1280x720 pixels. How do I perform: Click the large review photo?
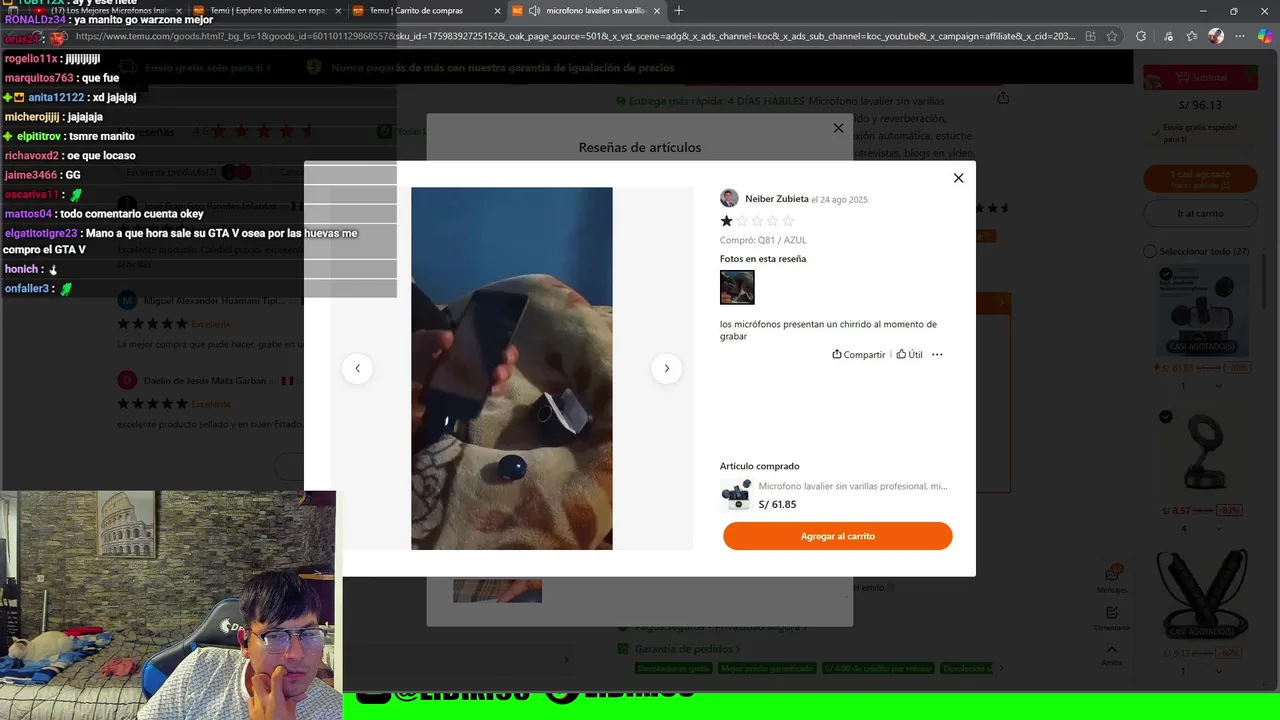[x=511, y=368]
